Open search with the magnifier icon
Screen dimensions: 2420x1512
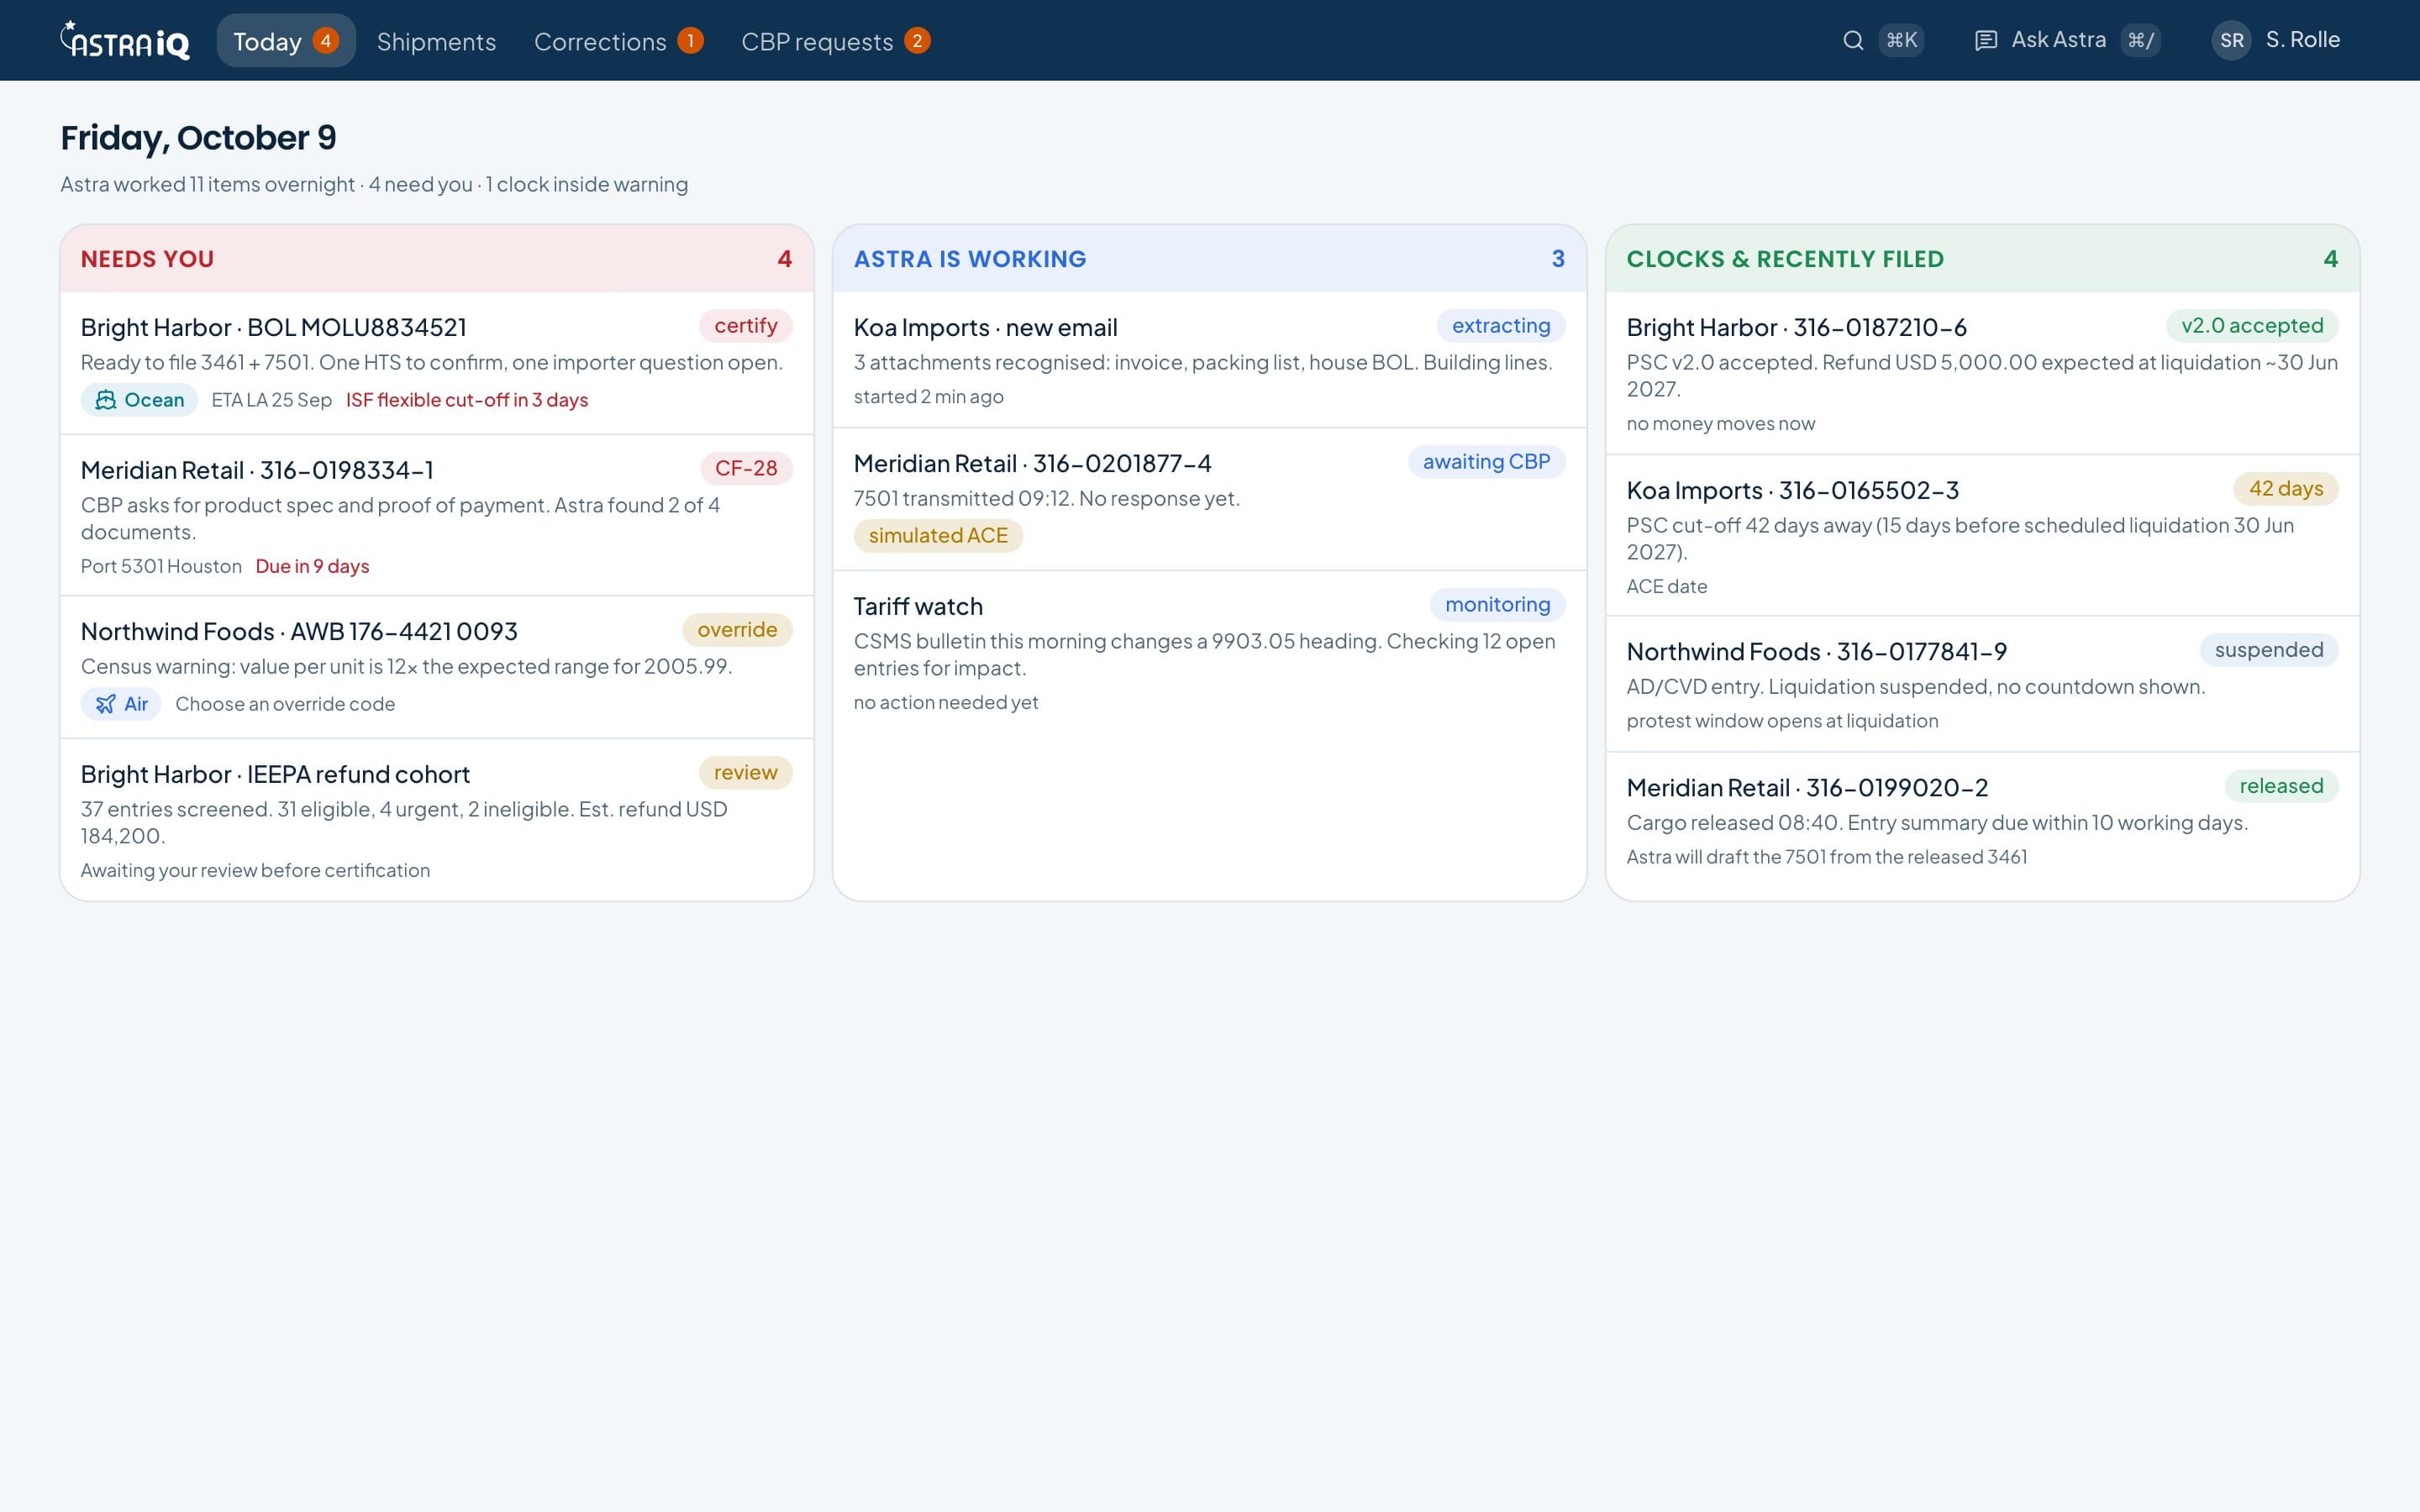pyautogui.click(x=1853, y=40)
